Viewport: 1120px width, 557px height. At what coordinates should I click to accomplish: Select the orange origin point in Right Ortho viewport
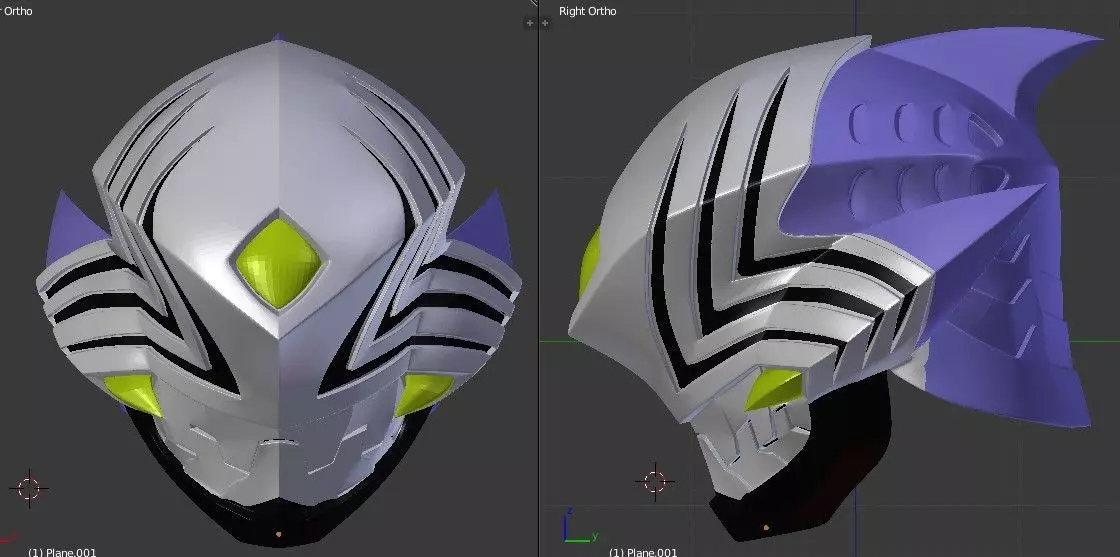(x=766, y=528)
